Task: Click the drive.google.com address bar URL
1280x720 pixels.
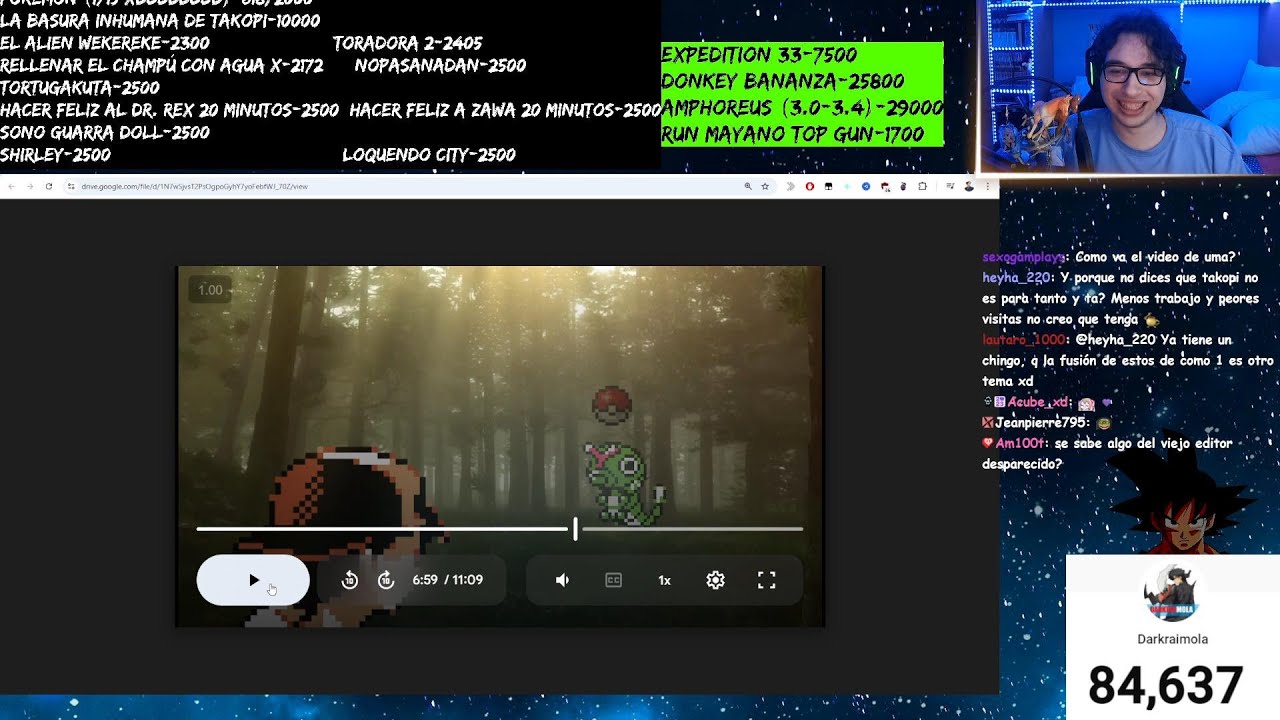Action: pos(195,186)
